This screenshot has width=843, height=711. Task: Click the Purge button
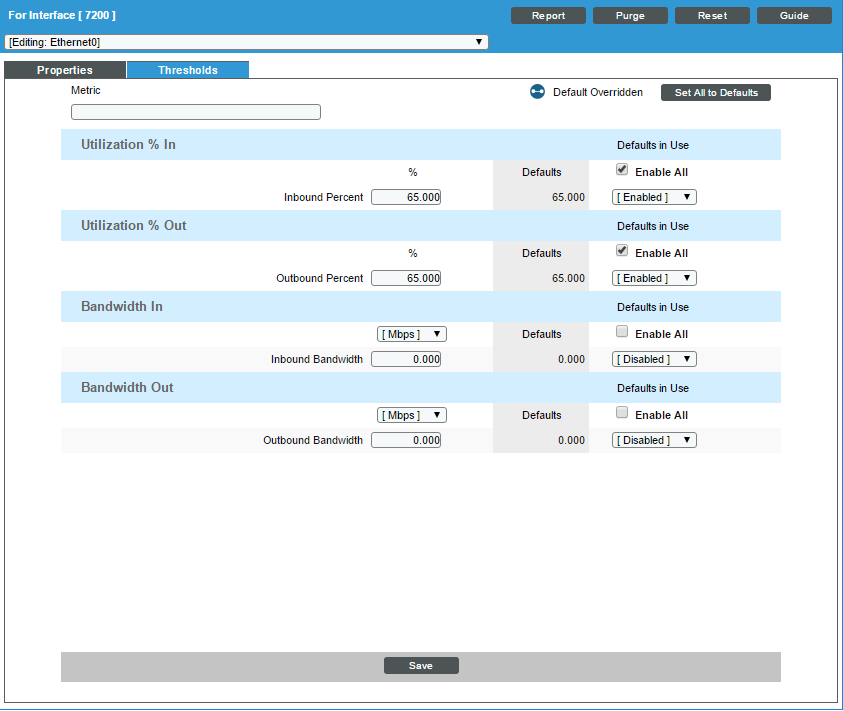click(630, 15)
